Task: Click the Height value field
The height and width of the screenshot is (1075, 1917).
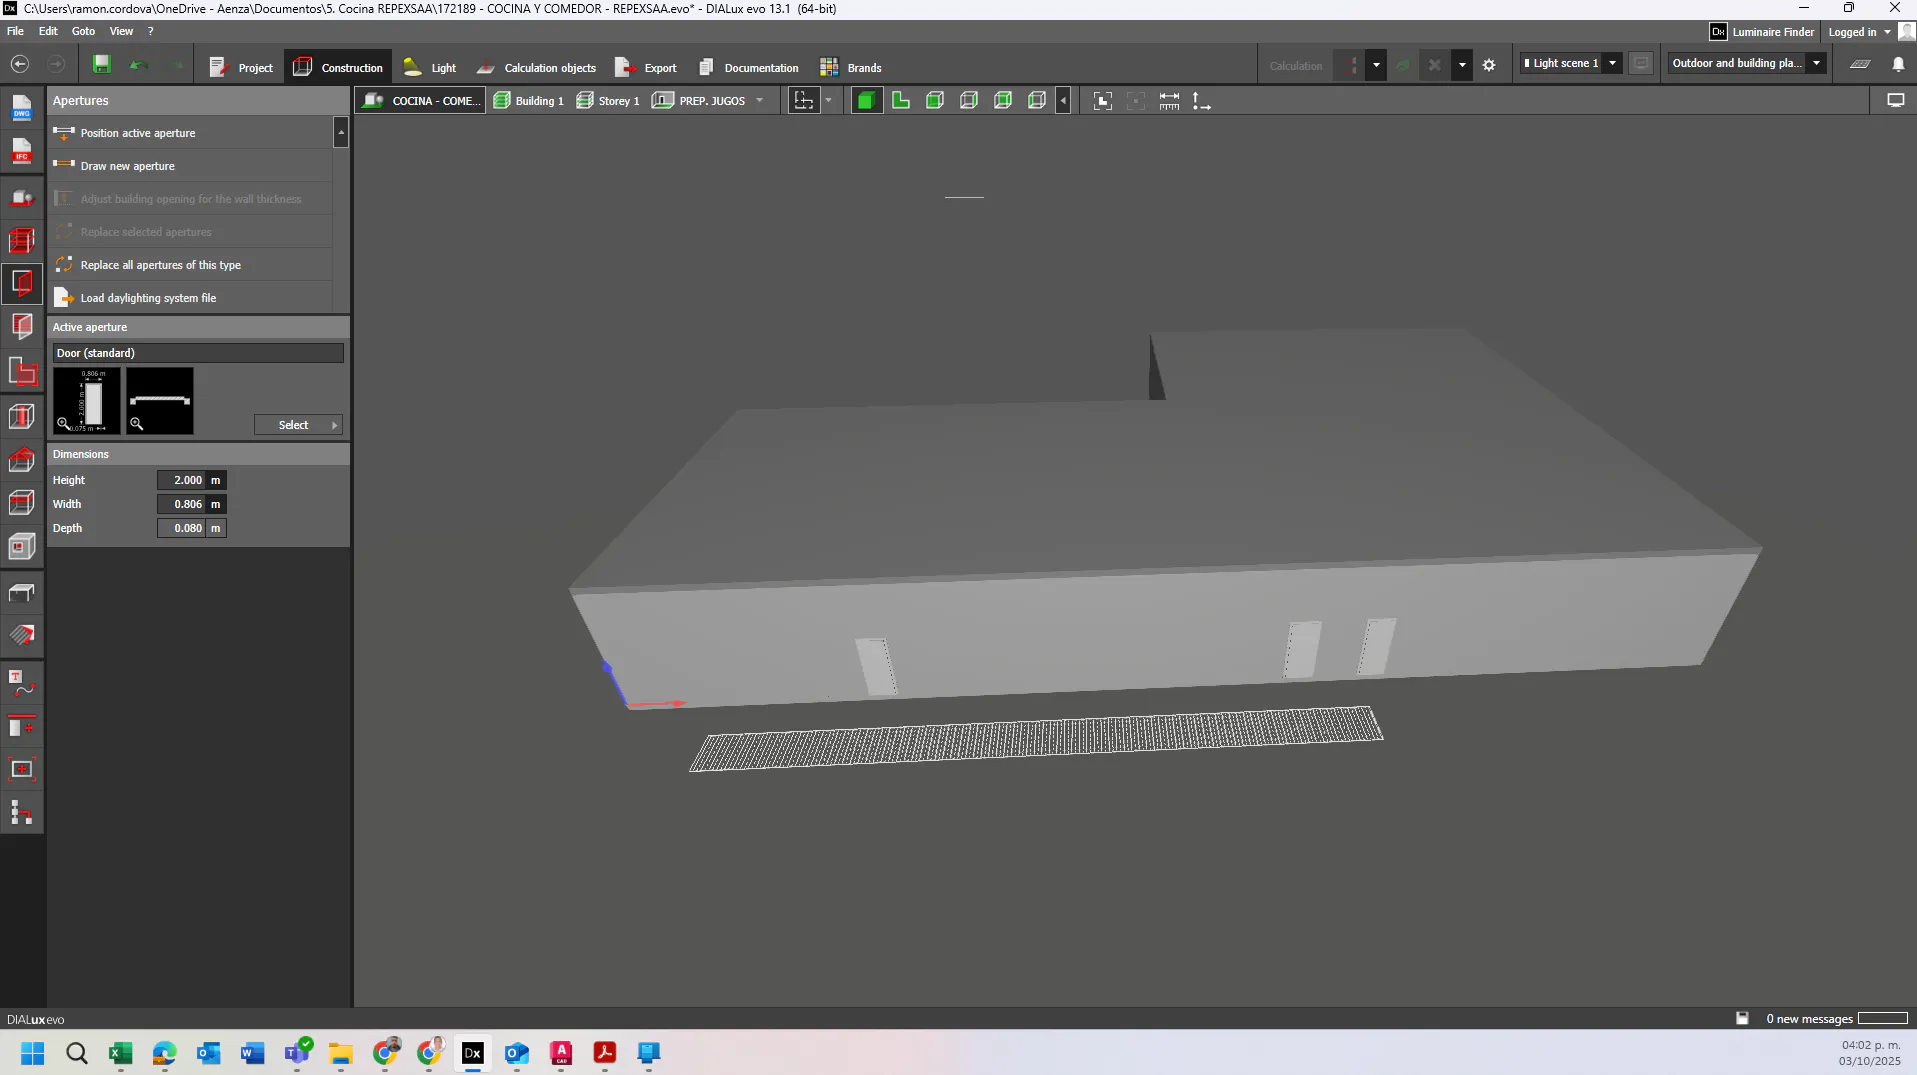Action: point(181,480)
